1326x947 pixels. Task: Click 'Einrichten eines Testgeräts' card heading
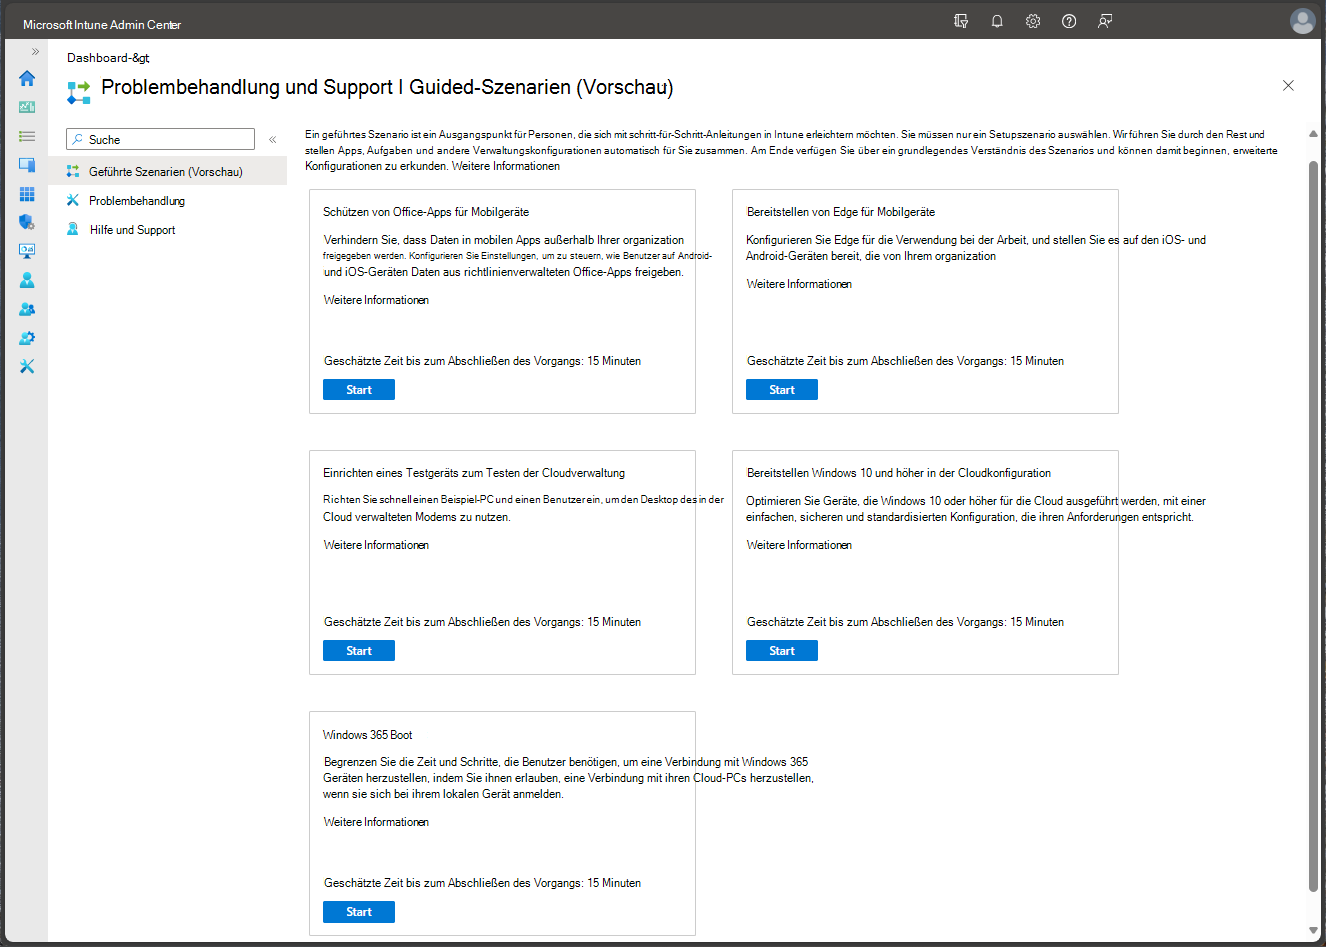pos(474,473)
